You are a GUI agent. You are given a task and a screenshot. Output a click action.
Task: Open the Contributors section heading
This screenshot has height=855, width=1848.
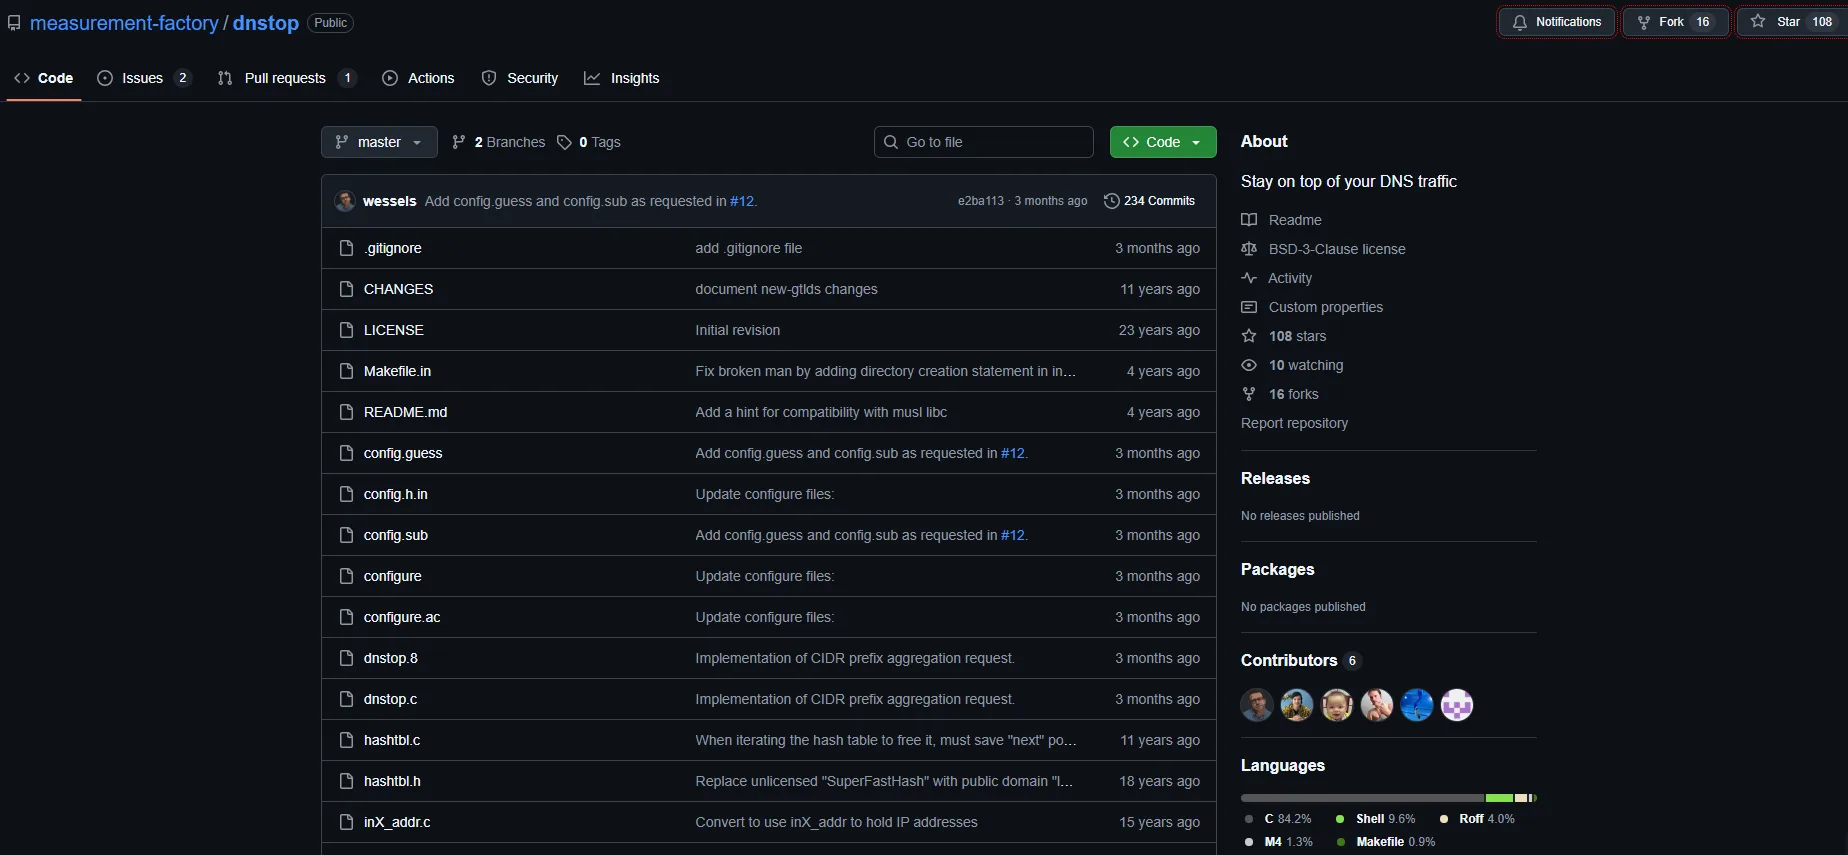pos(1299,660)
